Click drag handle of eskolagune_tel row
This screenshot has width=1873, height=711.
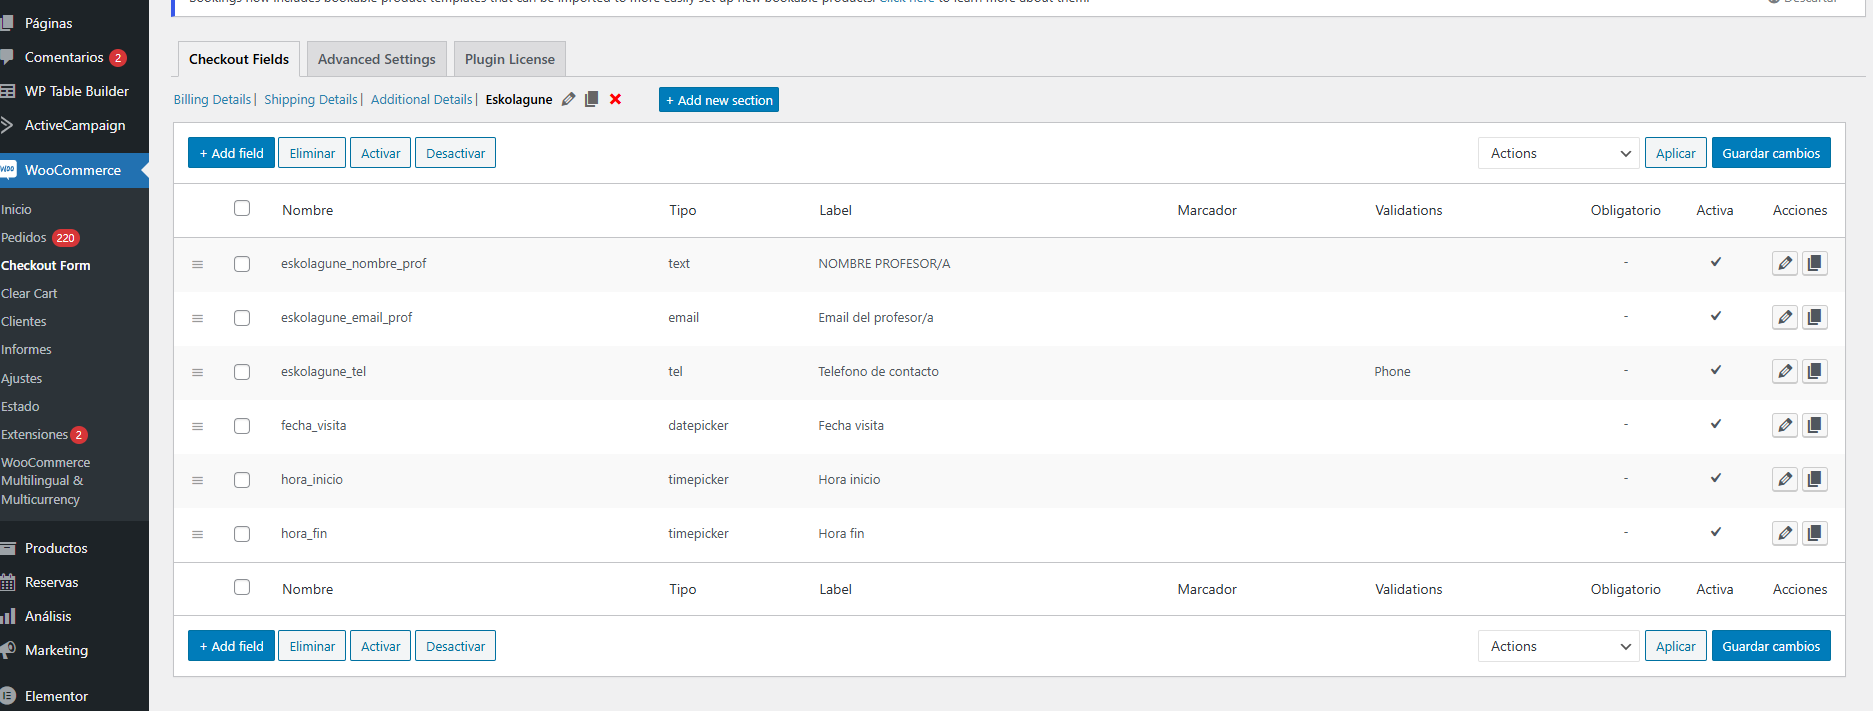197,373
